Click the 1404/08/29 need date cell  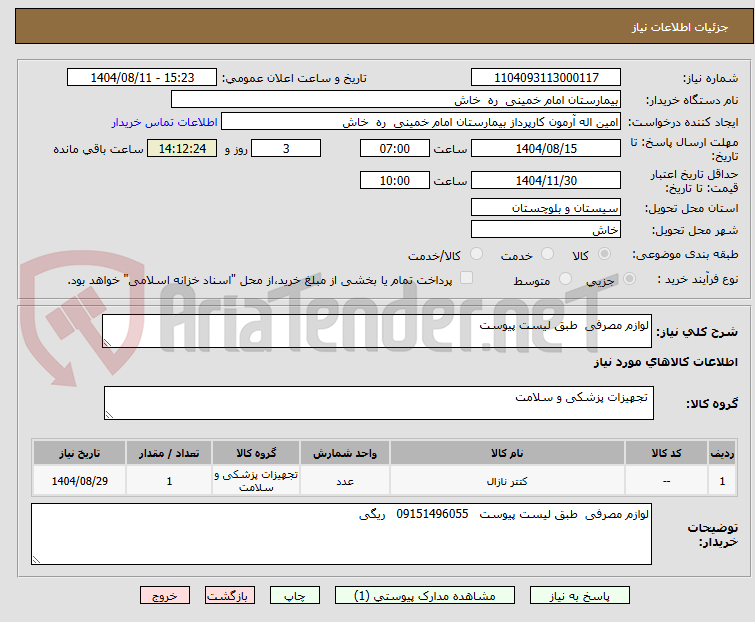tap(79, 481)
